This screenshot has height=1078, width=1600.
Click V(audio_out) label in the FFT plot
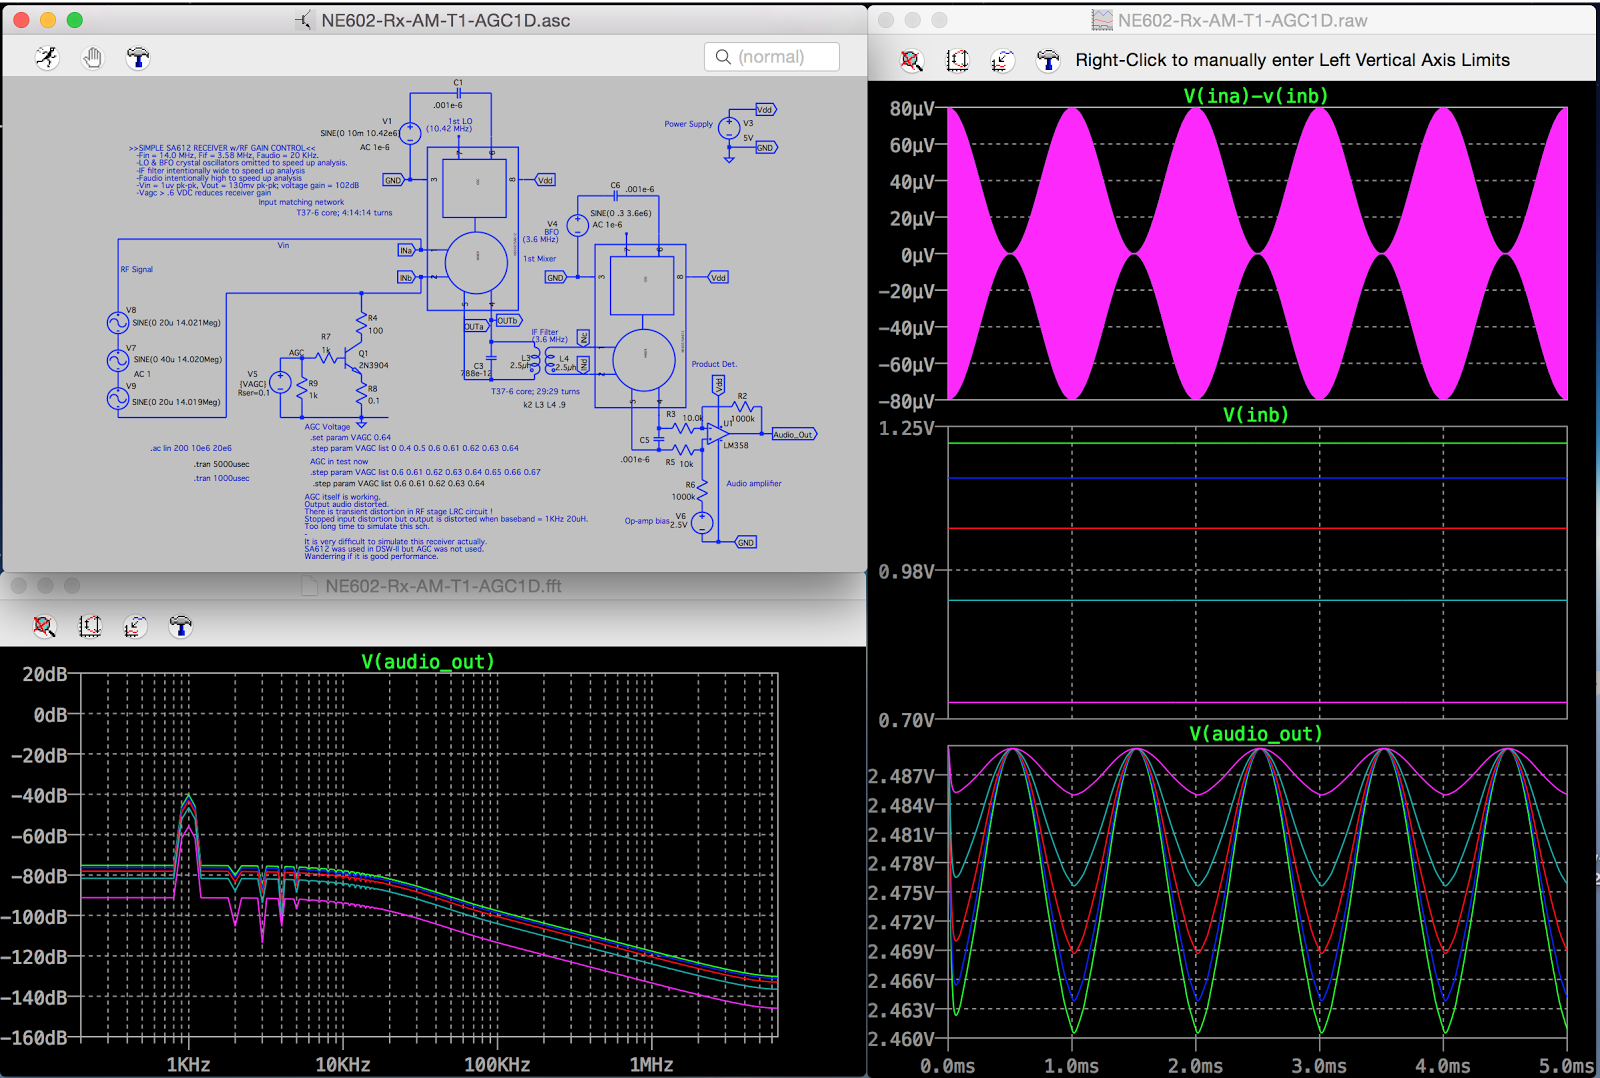pos(428,662)
